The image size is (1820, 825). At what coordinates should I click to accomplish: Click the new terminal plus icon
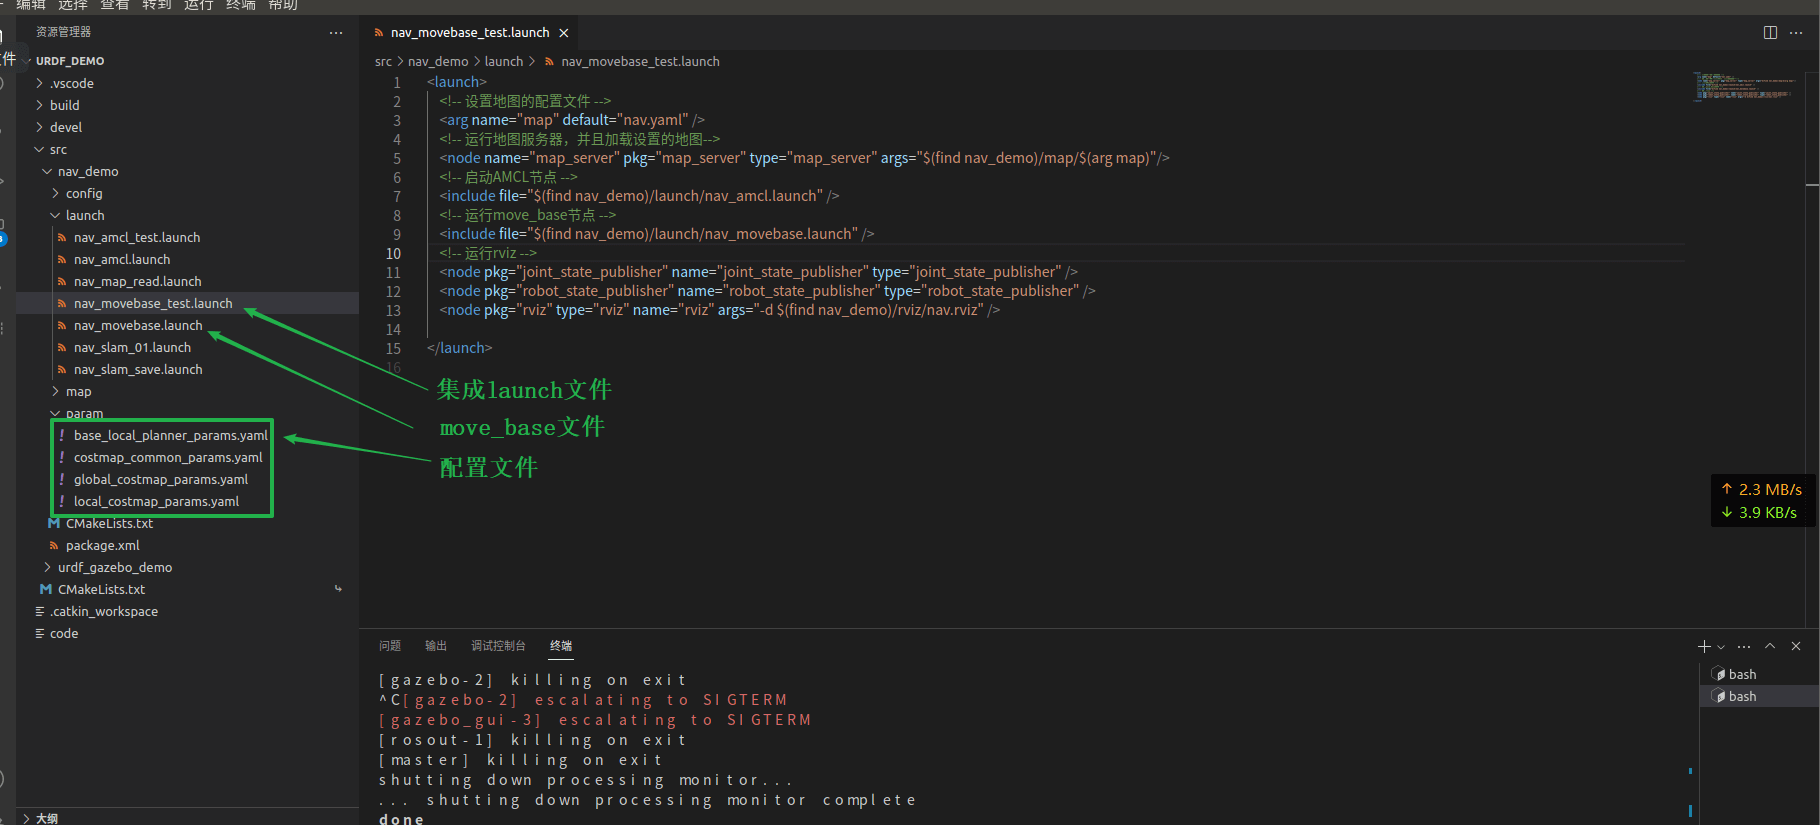point(1704,647)
